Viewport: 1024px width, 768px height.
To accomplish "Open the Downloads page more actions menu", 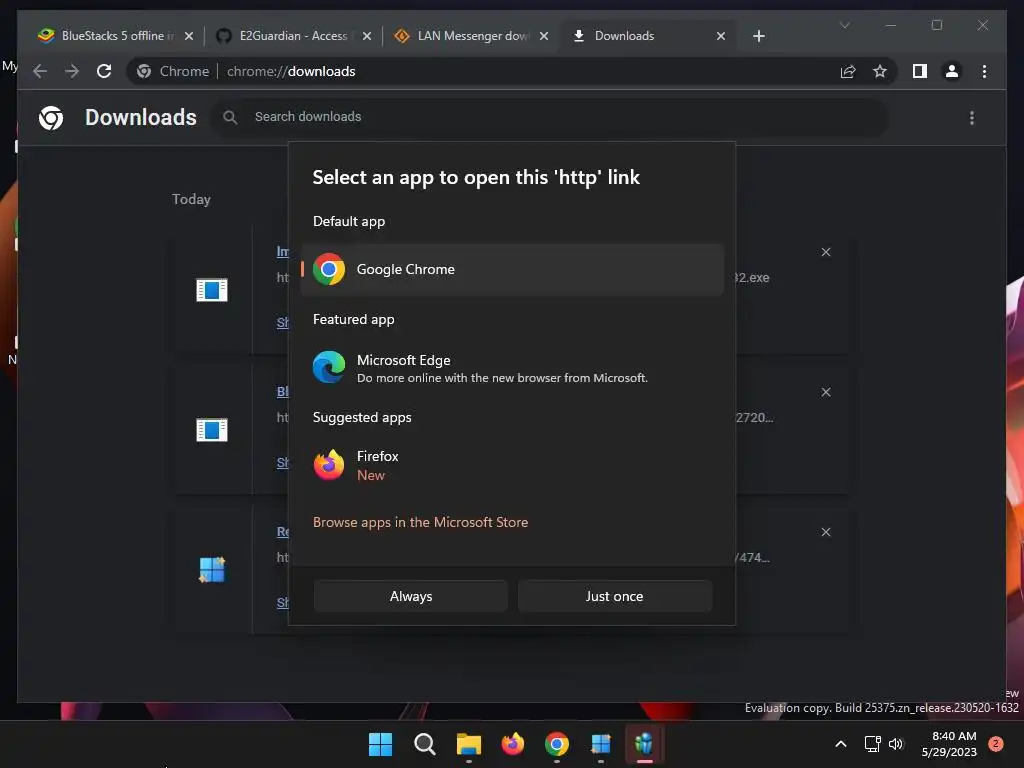I will tap(972, 118).
